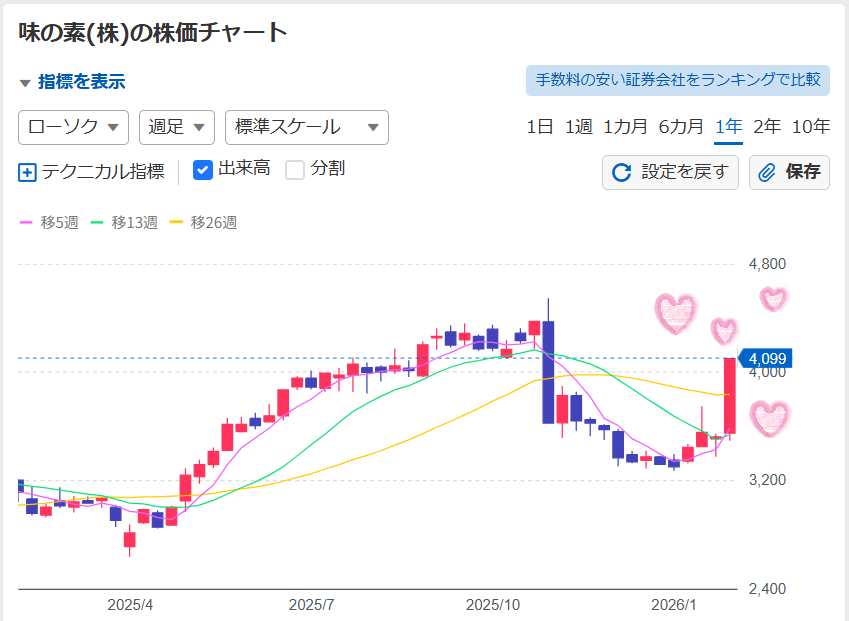Click the 移26週 legend color marker
This screenshot has height=621, width=849.
(x=176, y=223)
